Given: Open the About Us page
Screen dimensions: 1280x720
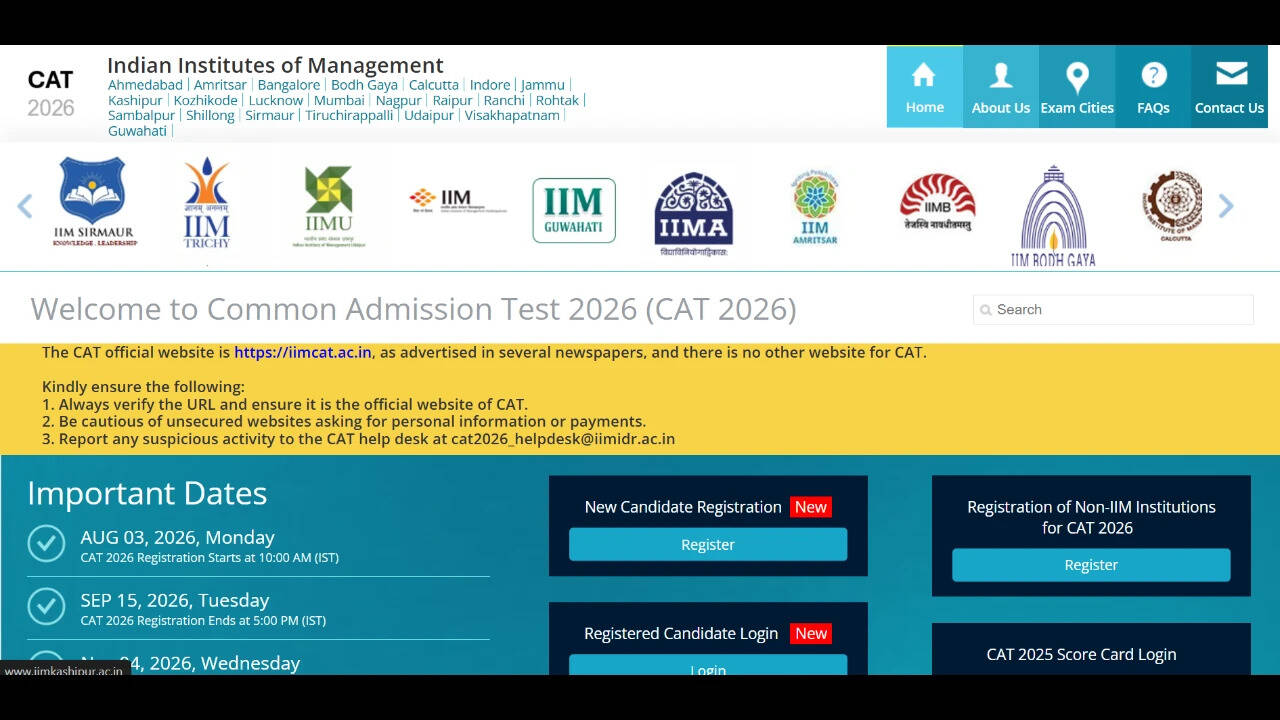Looking at the screenshot, I should [1001, 87].
